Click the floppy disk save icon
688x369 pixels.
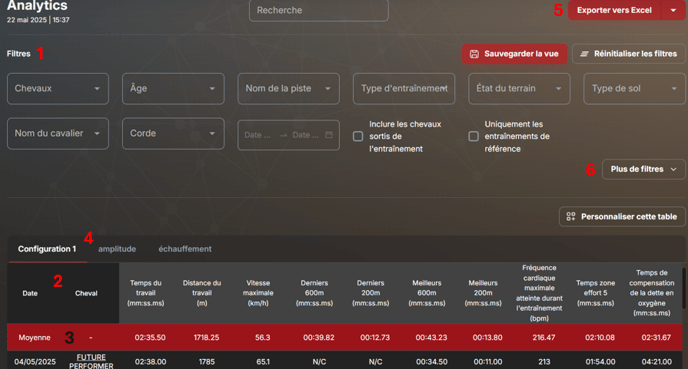tap(474, 54)
